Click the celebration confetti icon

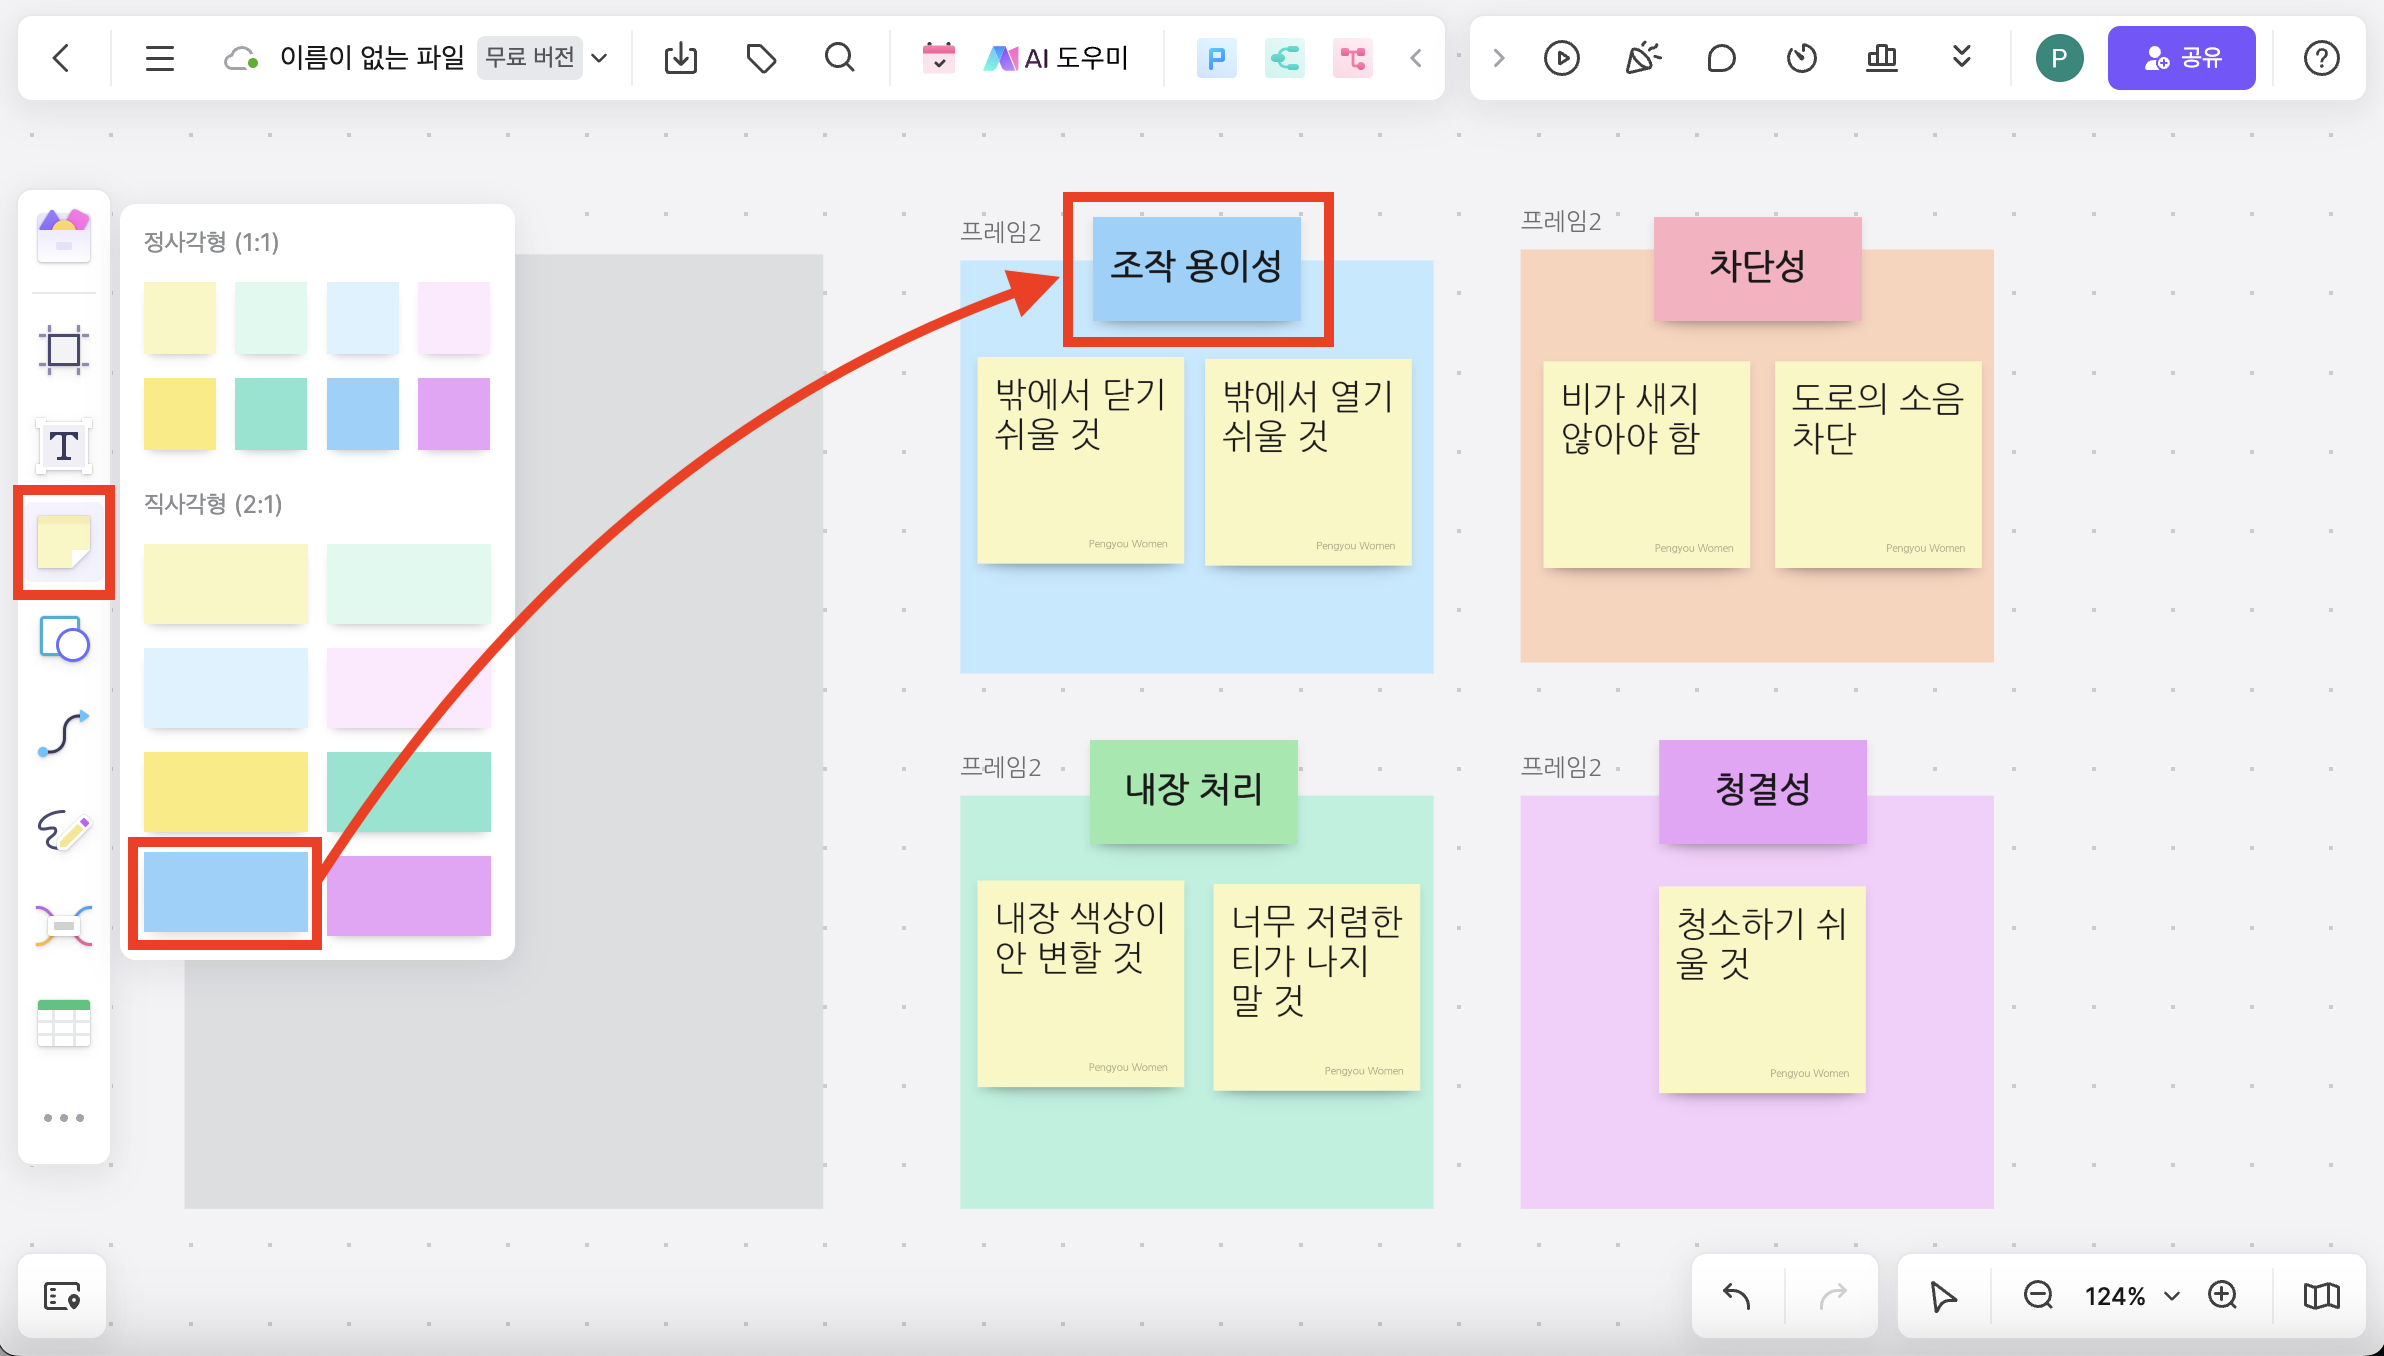[1642, 58]
